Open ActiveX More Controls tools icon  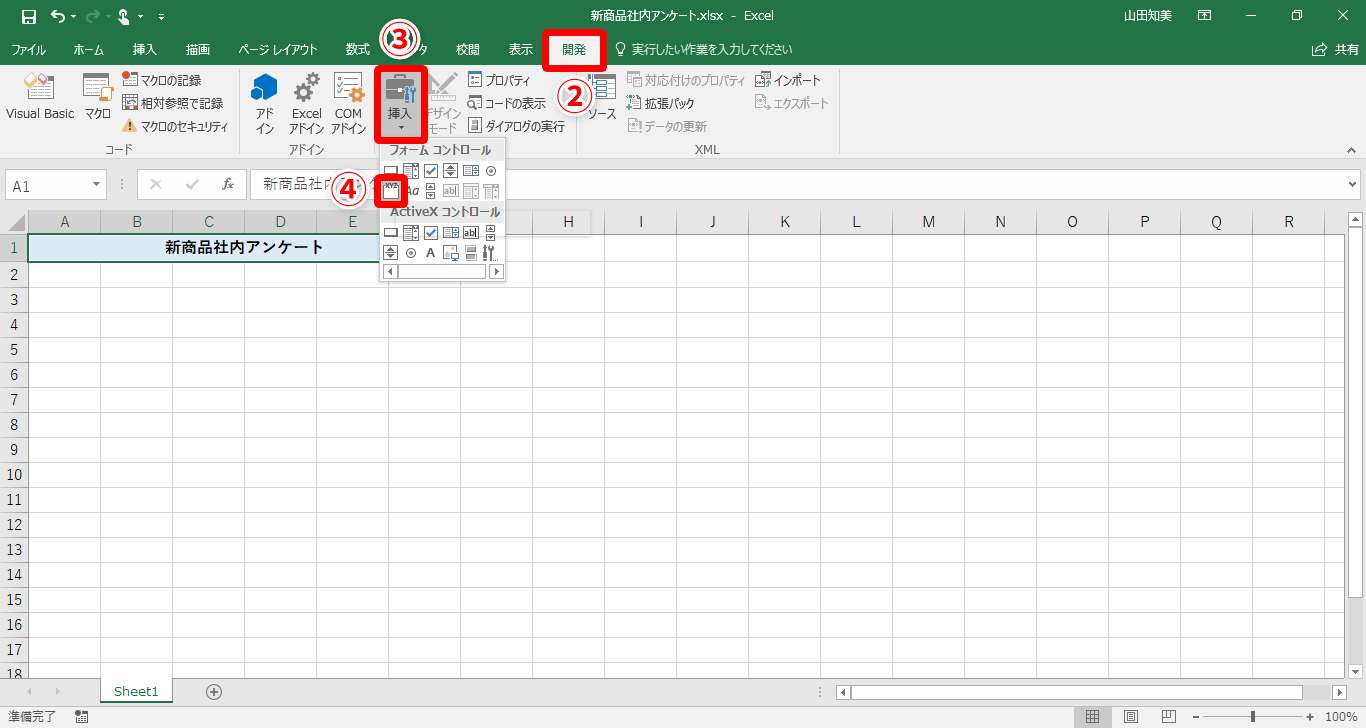coord(491,253)
